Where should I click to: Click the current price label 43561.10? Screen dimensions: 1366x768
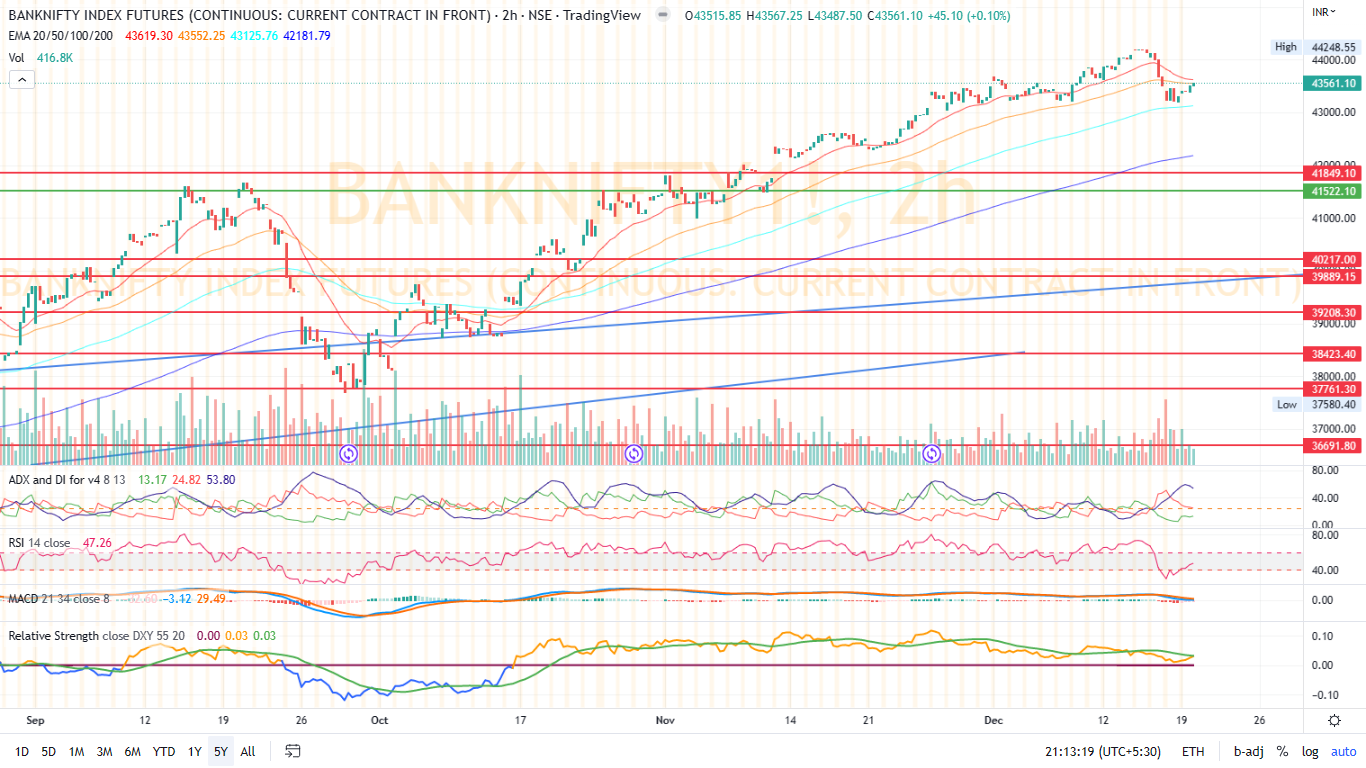1333,84
